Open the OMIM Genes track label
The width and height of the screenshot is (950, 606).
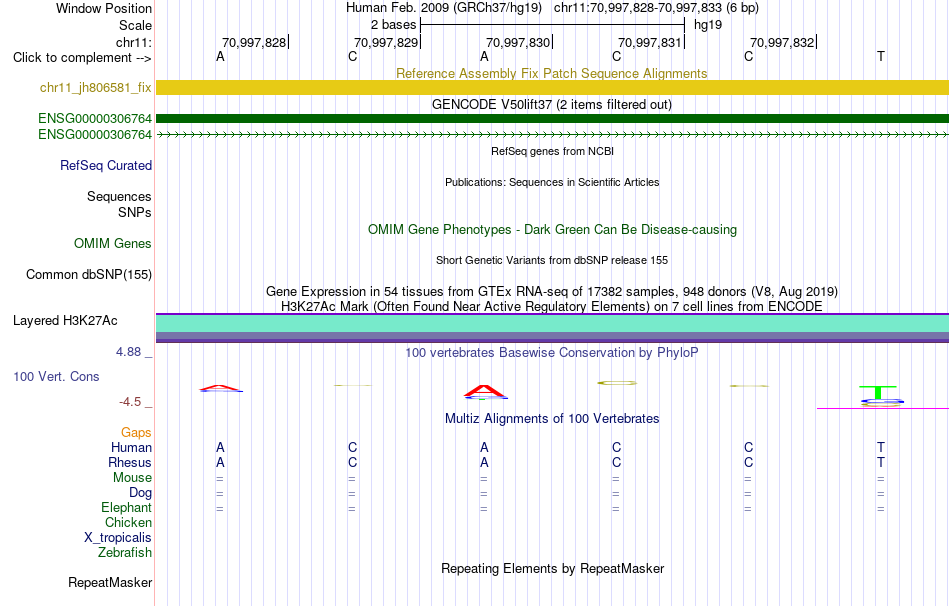pyautogui.click(x=113, y=243)
